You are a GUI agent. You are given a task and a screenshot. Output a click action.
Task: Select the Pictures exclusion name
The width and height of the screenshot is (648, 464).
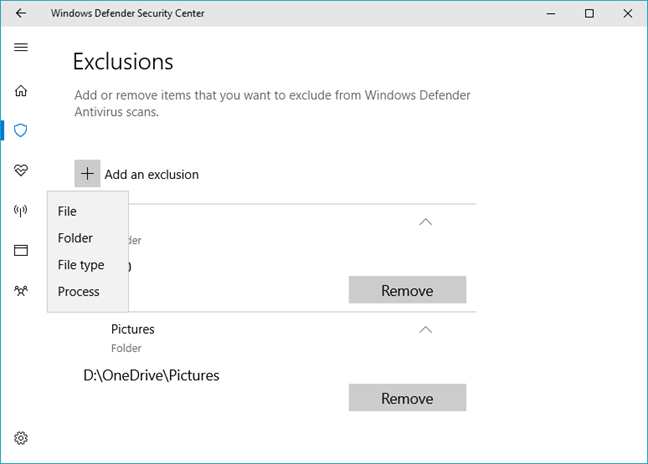click(x=133, y=329)
